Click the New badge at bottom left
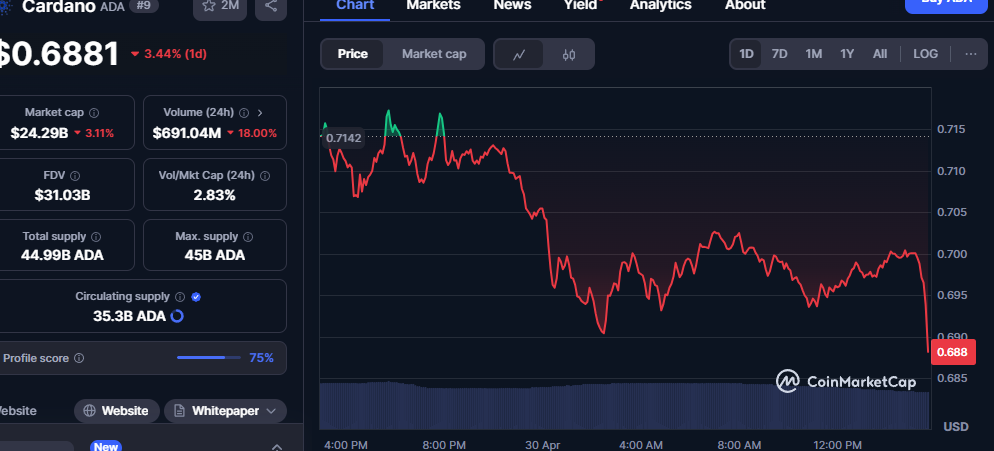 tap(105, 447)
